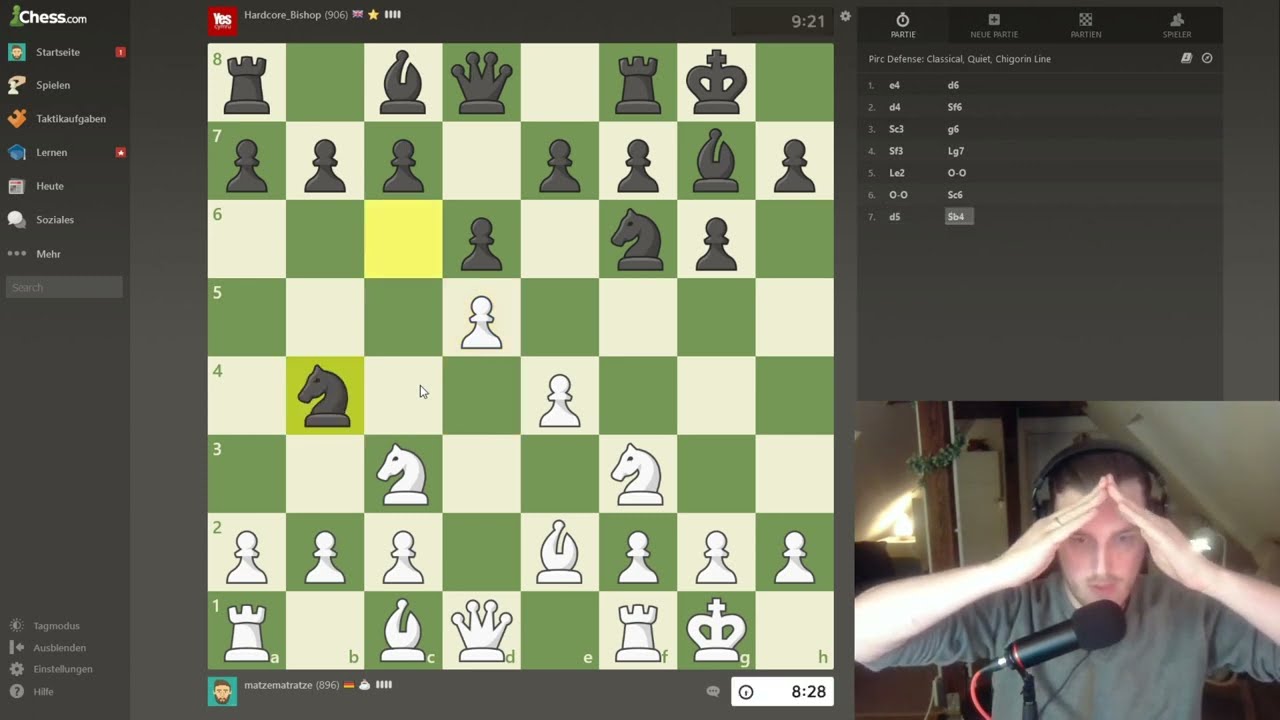
Task: Click the Startseite red notification badge
Action: (121, 52)
